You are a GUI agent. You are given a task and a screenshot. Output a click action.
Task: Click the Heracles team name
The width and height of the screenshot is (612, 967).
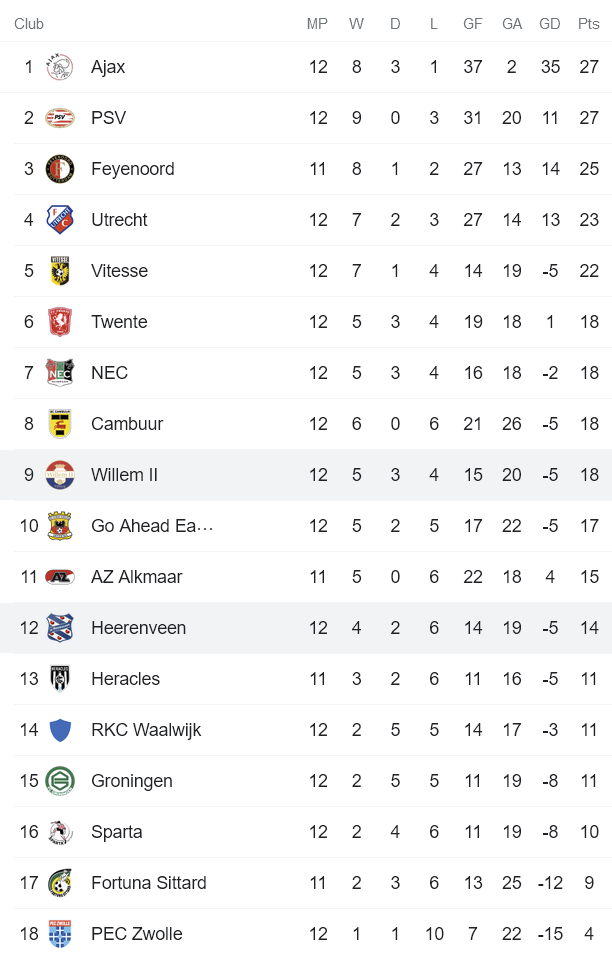(x=125, y=679)
